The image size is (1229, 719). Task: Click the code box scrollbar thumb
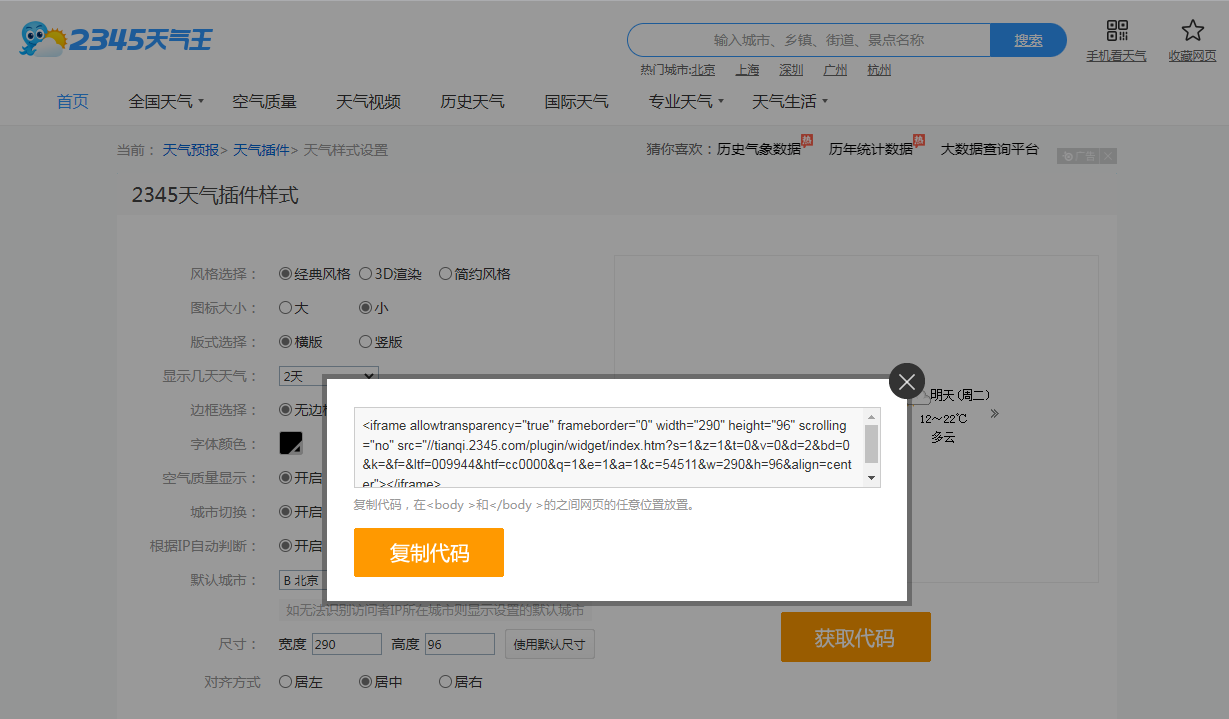point(871,444)
